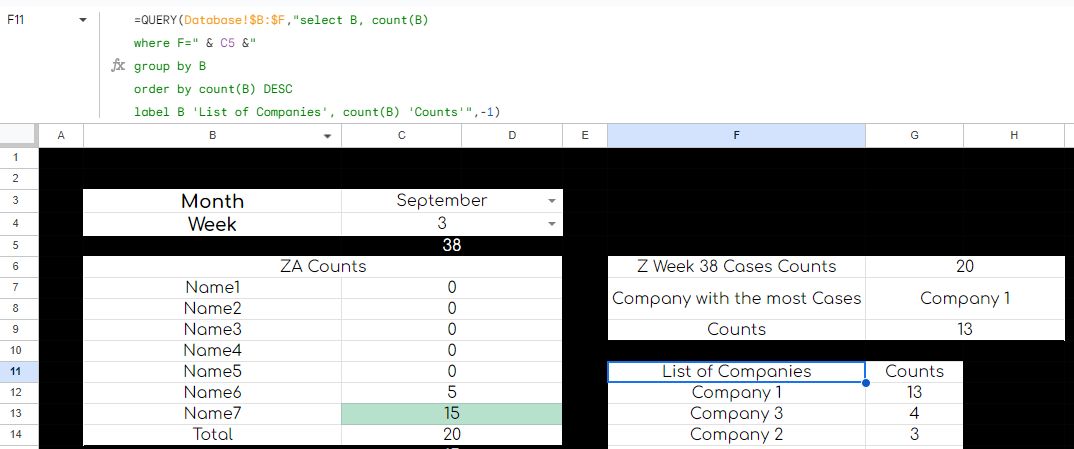Select column H header
Image resolution: width=1074 pixels, height=449 pixels.
(x=1014, y=136)
